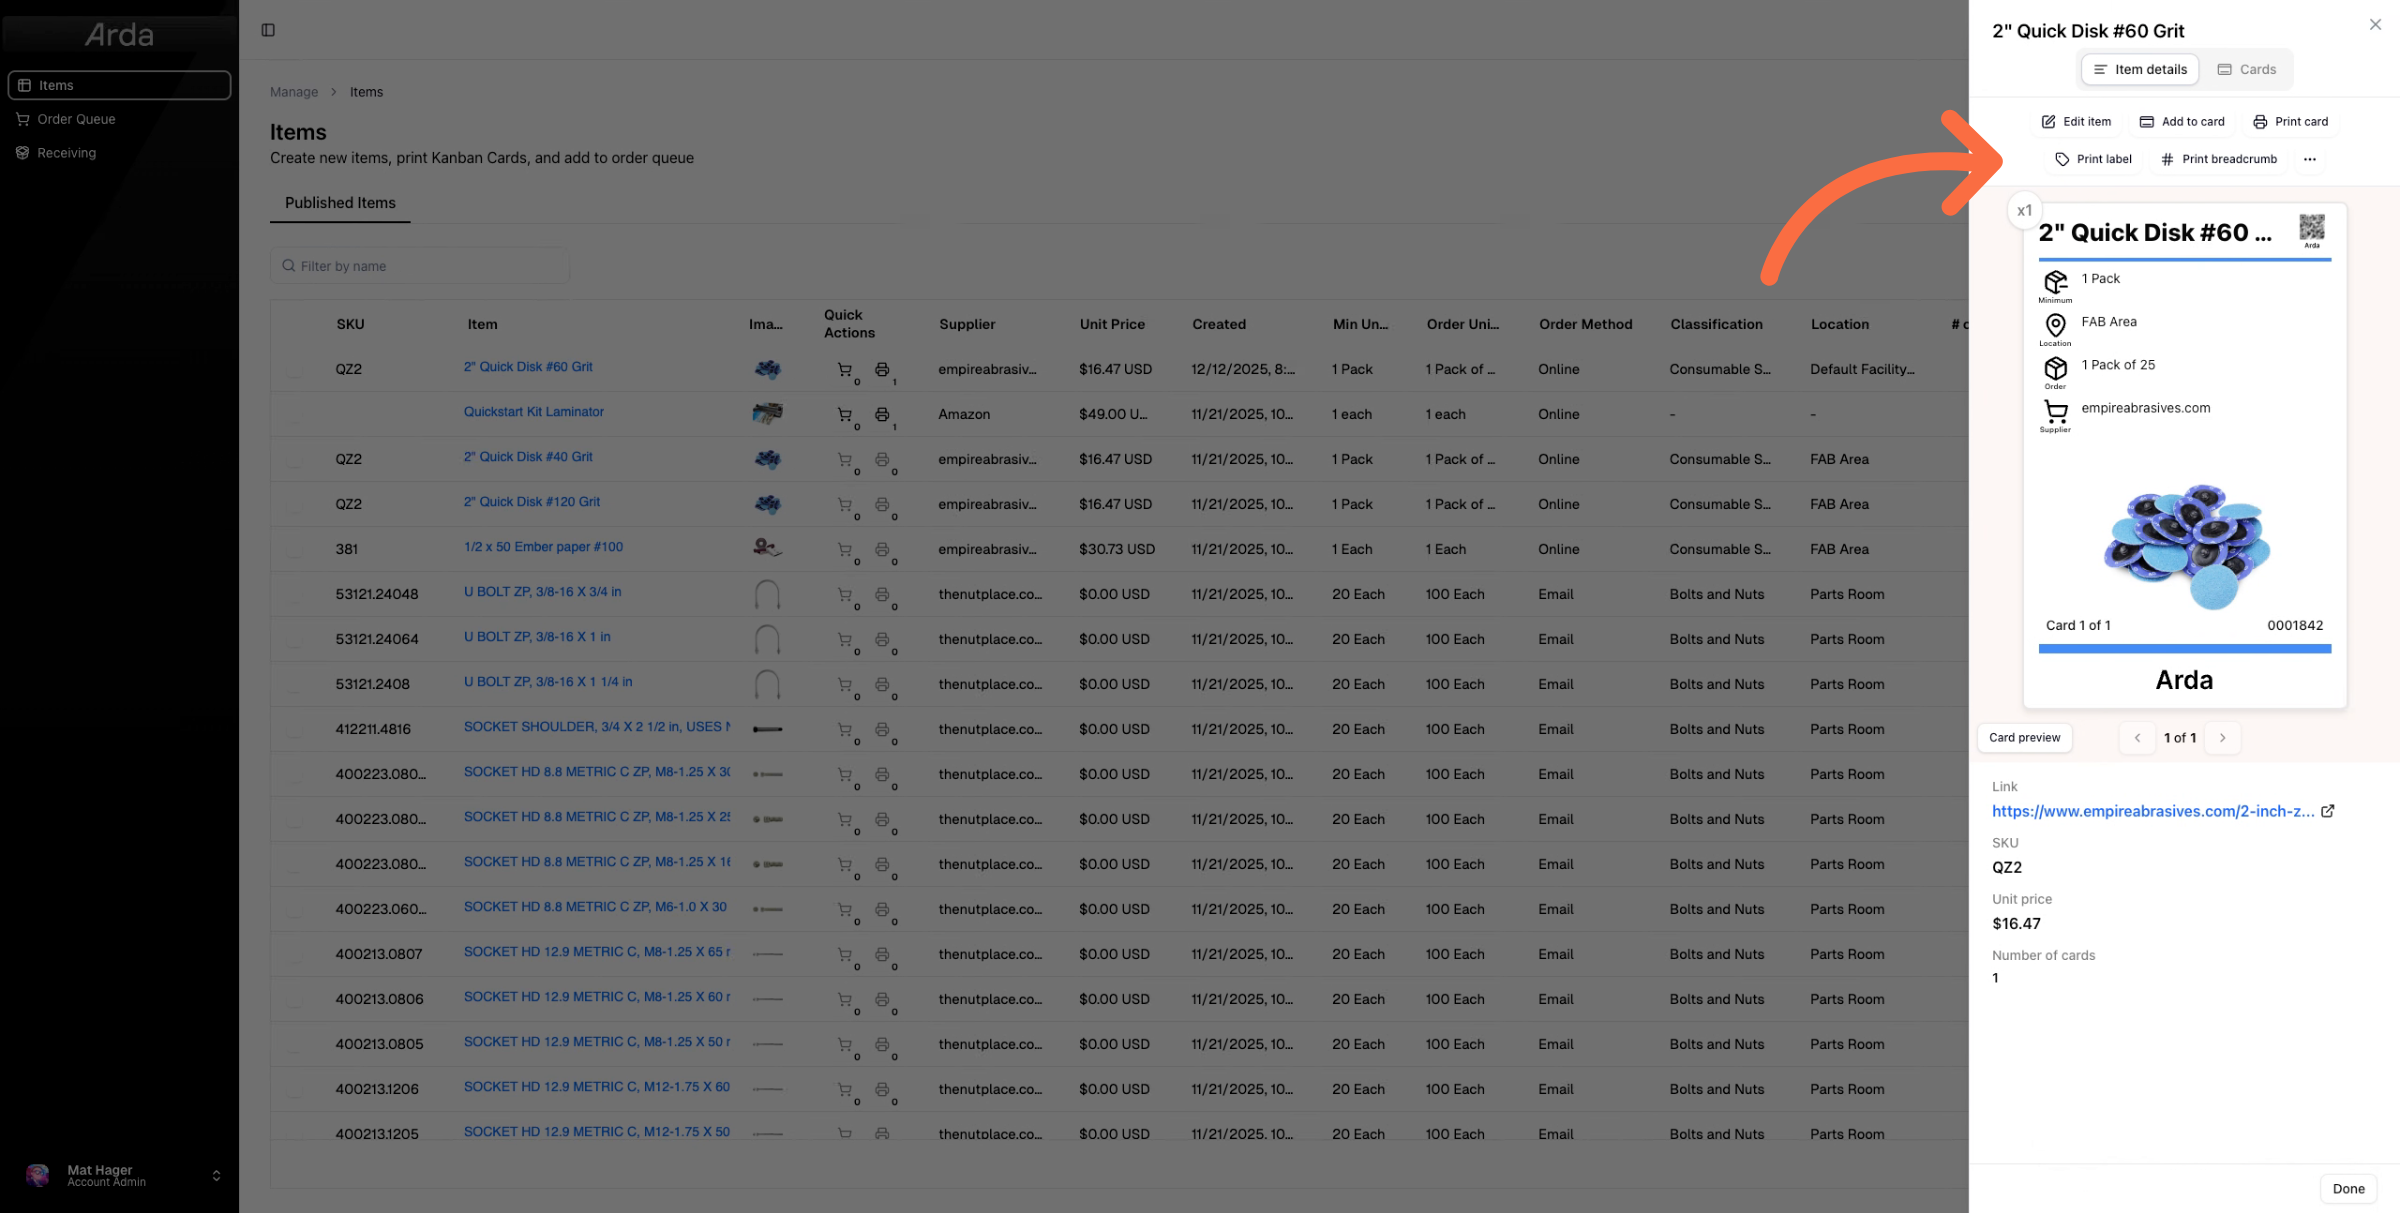Viewport: 2400px width, 1213px height.
Task: Click the Print label tag icon
Action: click(2062, 159)
